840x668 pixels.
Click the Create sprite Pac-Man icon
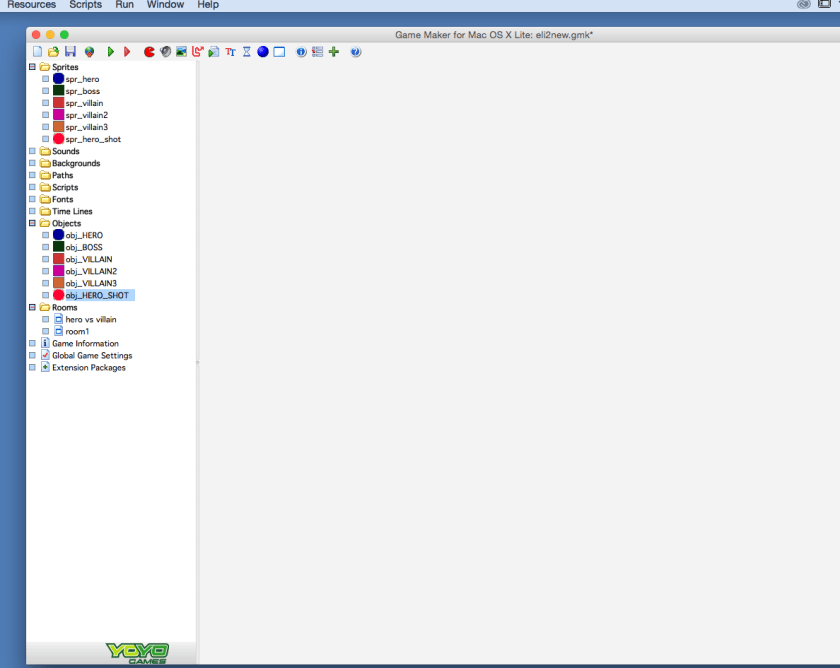pos(149,52)
